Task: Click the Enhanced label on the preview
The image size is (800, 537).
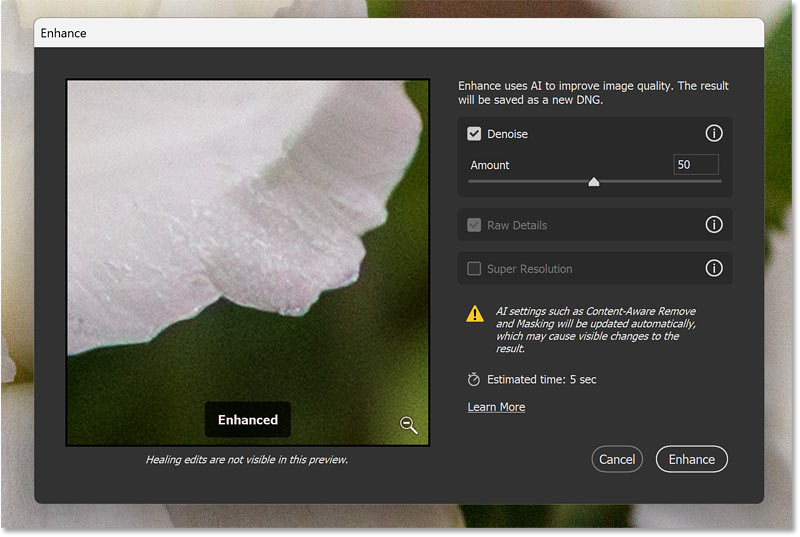Action: (248, 420)
